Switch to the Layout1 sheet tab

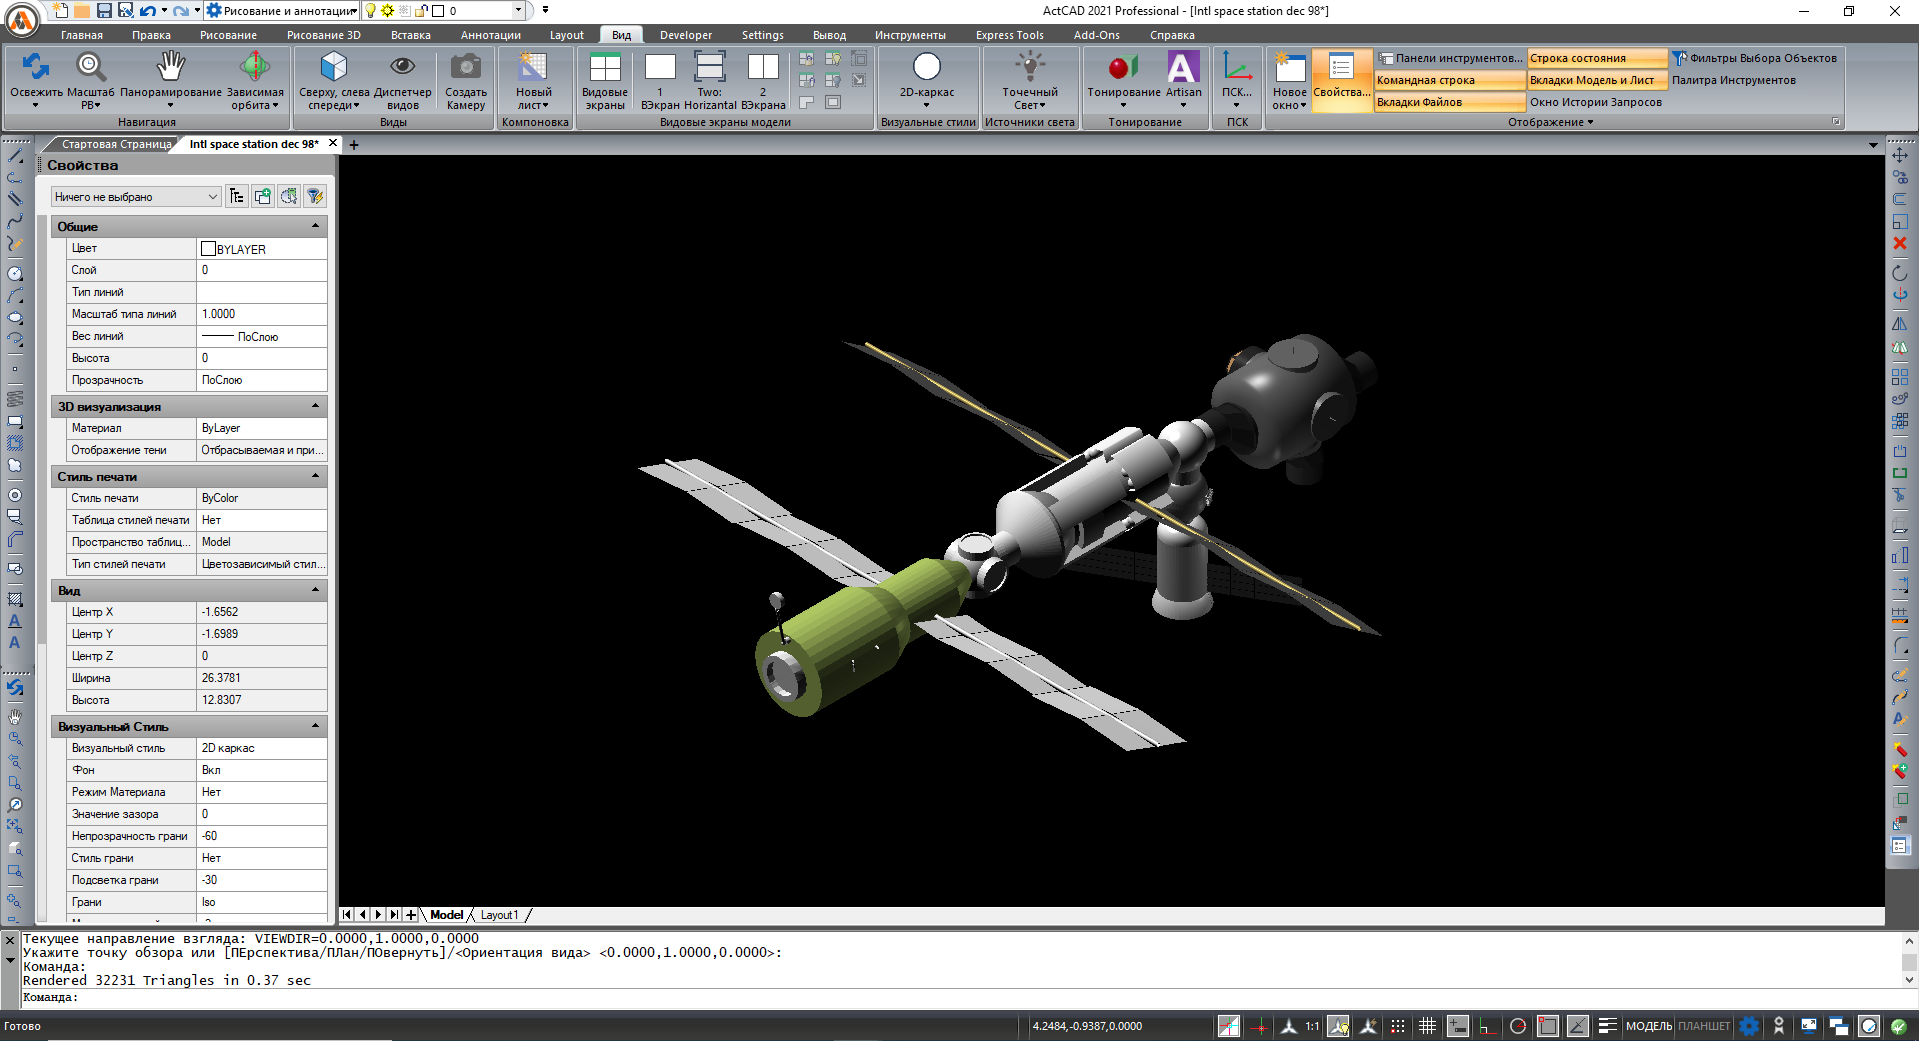(x=499, y=915)
